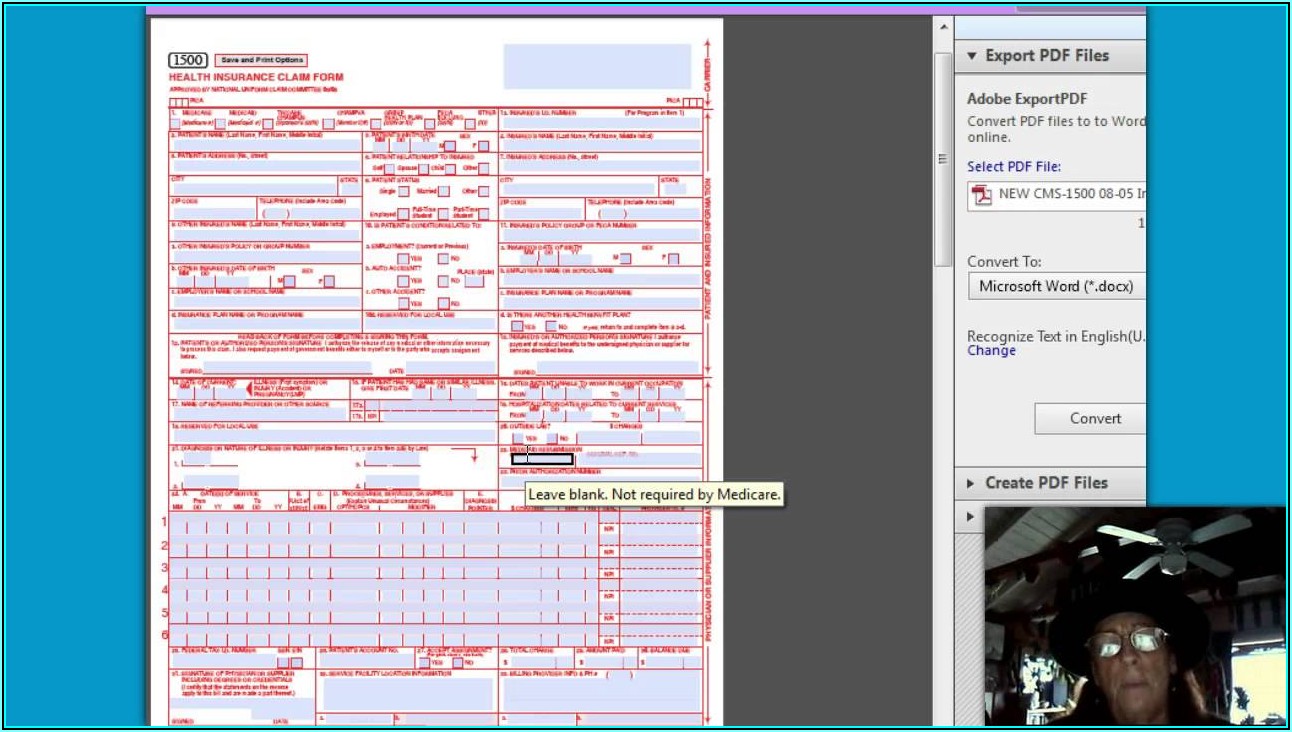Expand the Create PDF Files section
This screenshot has width=1292, height=732.
point(971,483)
